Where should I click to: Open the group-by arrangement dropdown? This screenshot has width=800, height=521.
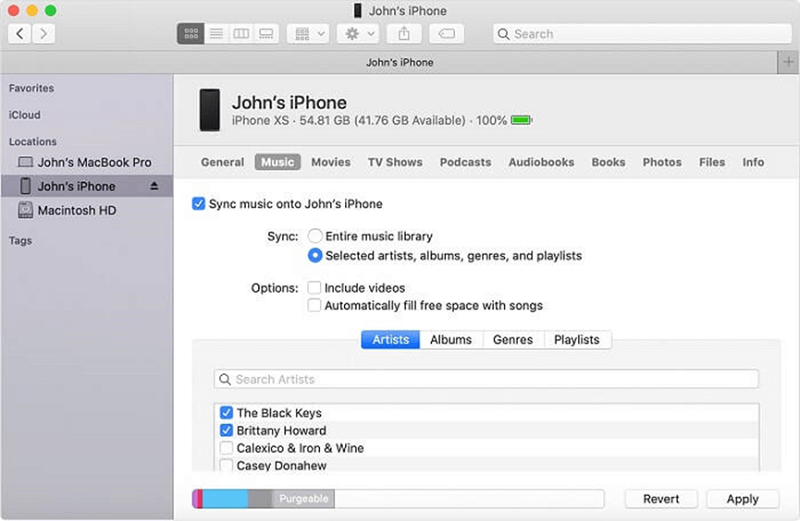(308, 34)
